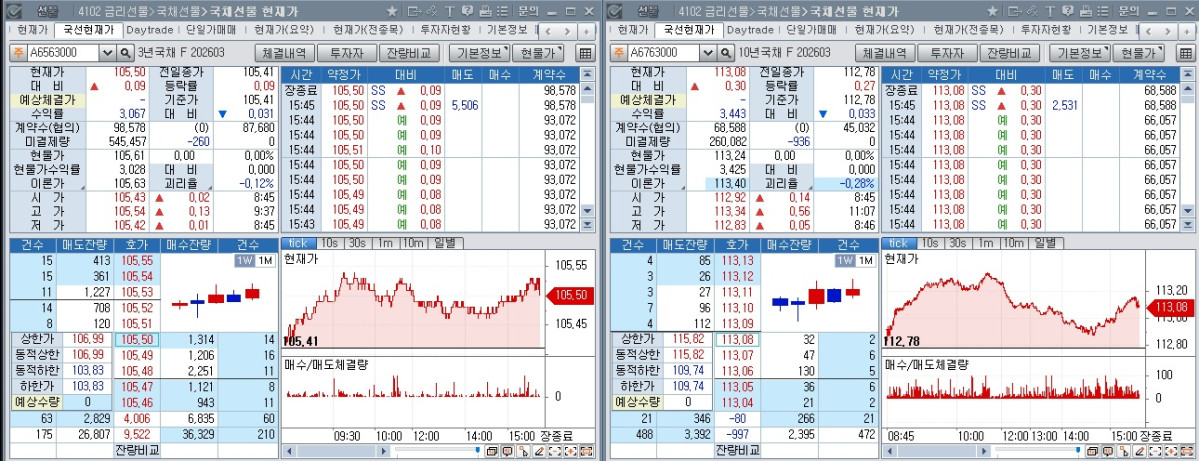Click the 투자자 button in the left window

346,53
